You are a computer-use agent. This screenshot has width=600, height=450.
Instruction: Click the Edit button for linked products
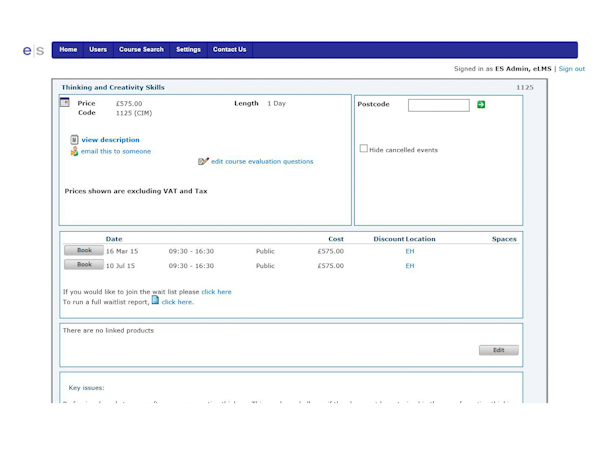click(499, 350)
